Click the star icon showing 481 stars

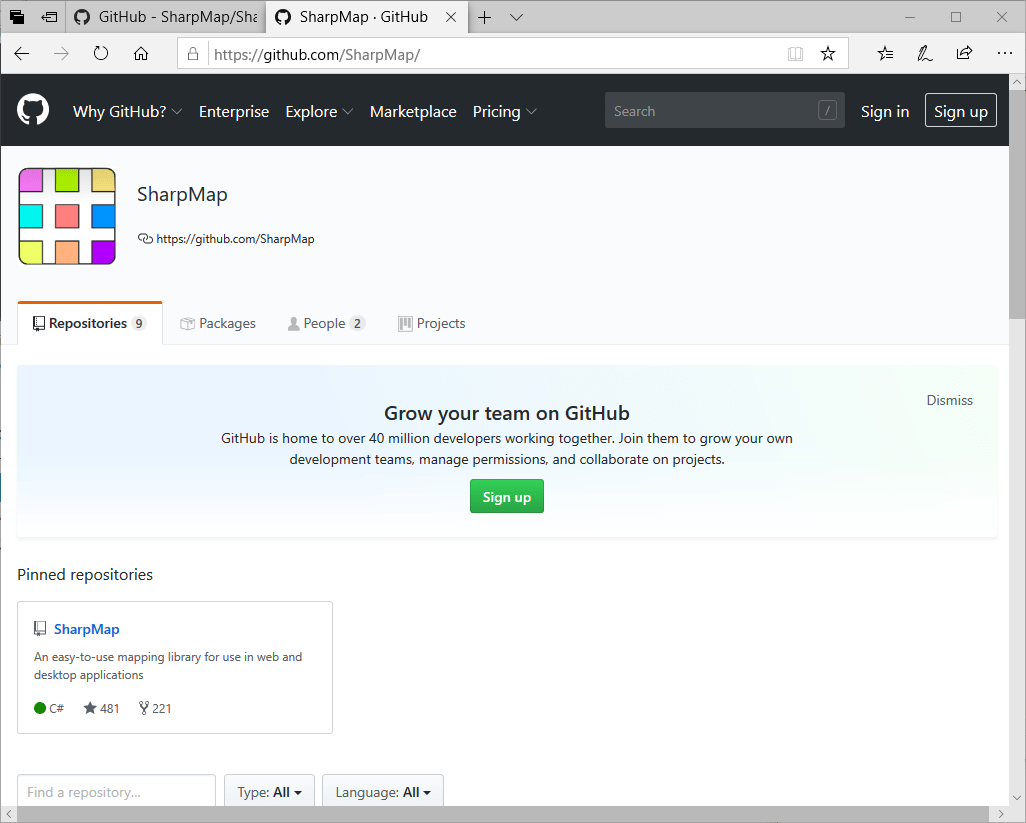click(x=89, y=708)
